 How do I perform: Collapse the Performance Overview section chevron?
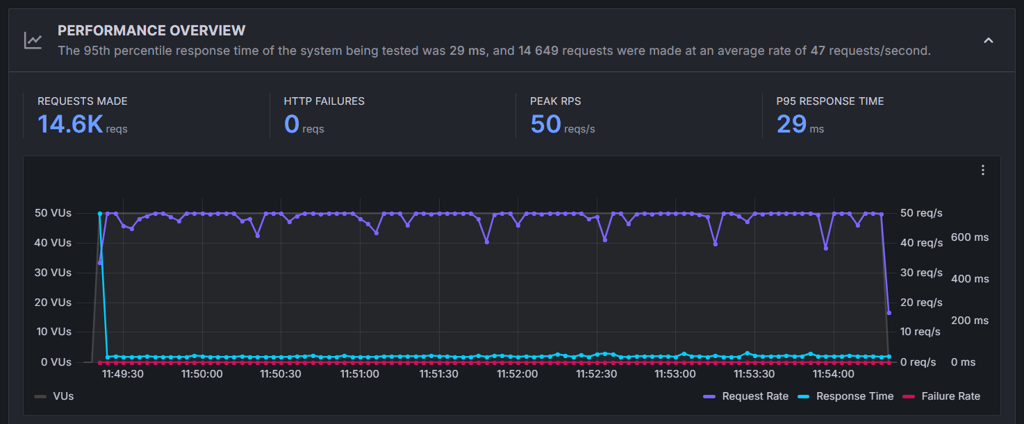(988, 41)
